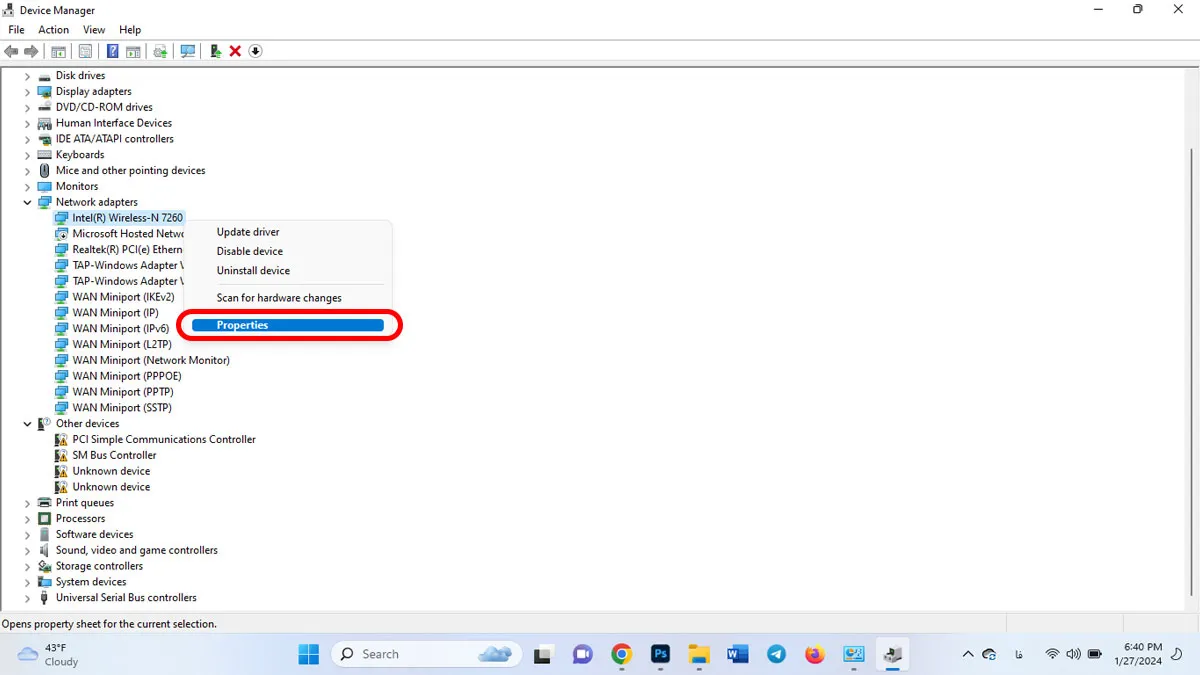Choose Update driver in context menu

coord(248,232)
